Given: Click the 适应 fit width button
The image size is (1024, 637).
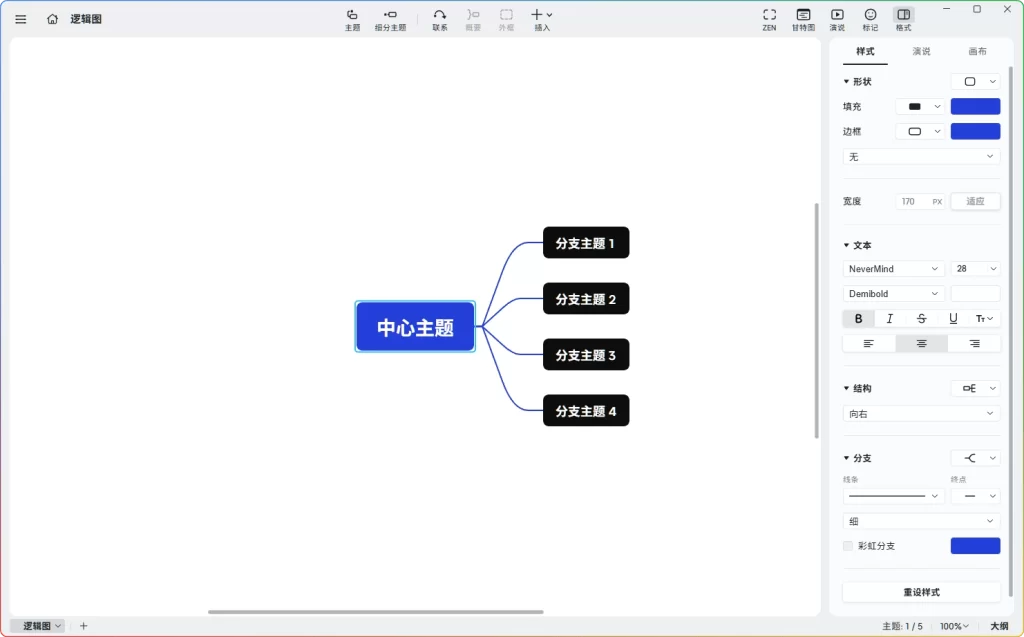Looking at the screenshot, I should (x=974, y=201).
